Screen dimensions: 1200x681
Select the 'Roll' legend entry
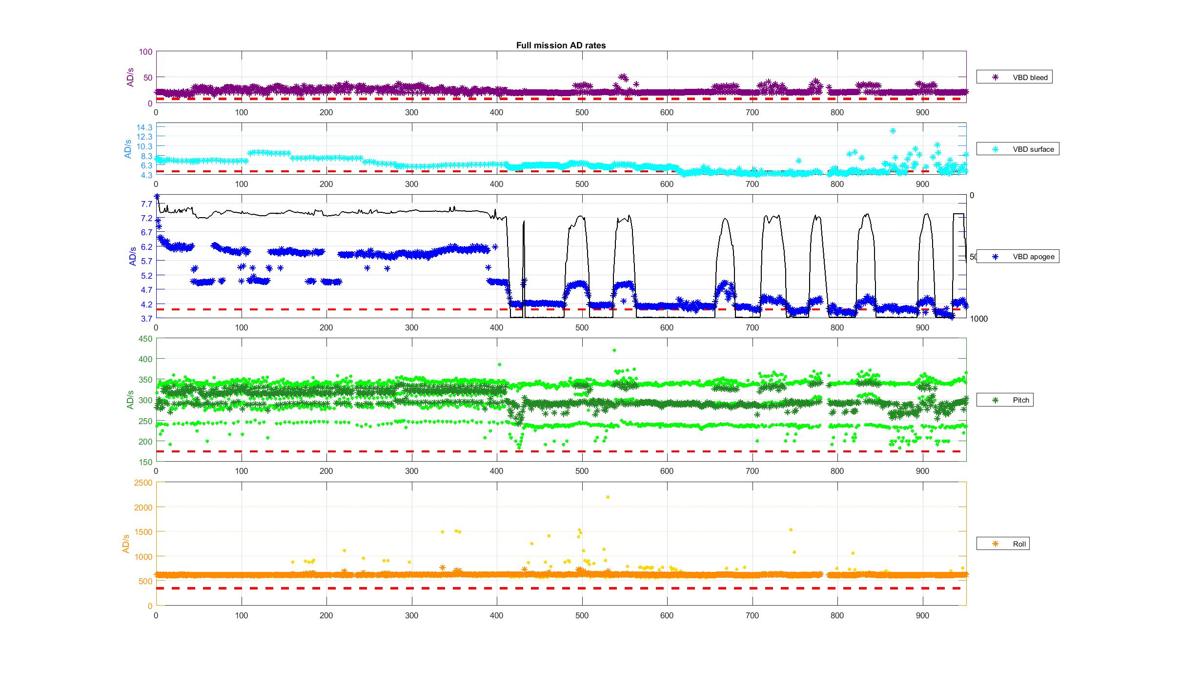[x=1004, y=544]
